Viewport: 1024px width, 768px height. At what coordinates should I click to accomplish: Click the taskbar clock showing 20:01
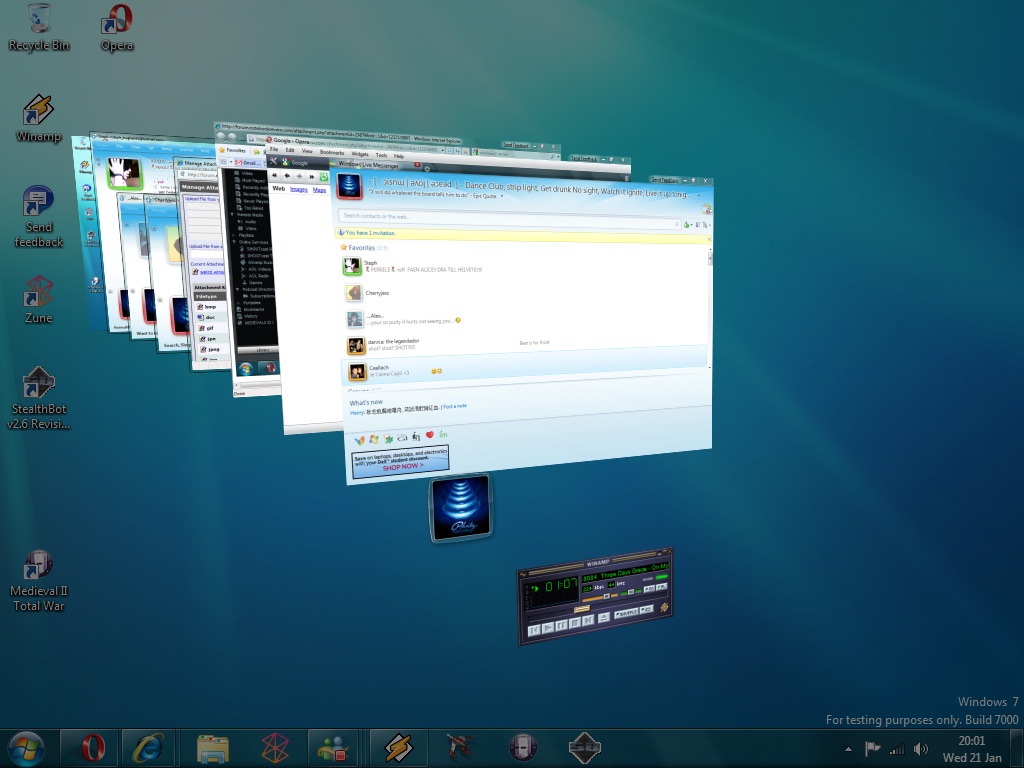(972, 749)
